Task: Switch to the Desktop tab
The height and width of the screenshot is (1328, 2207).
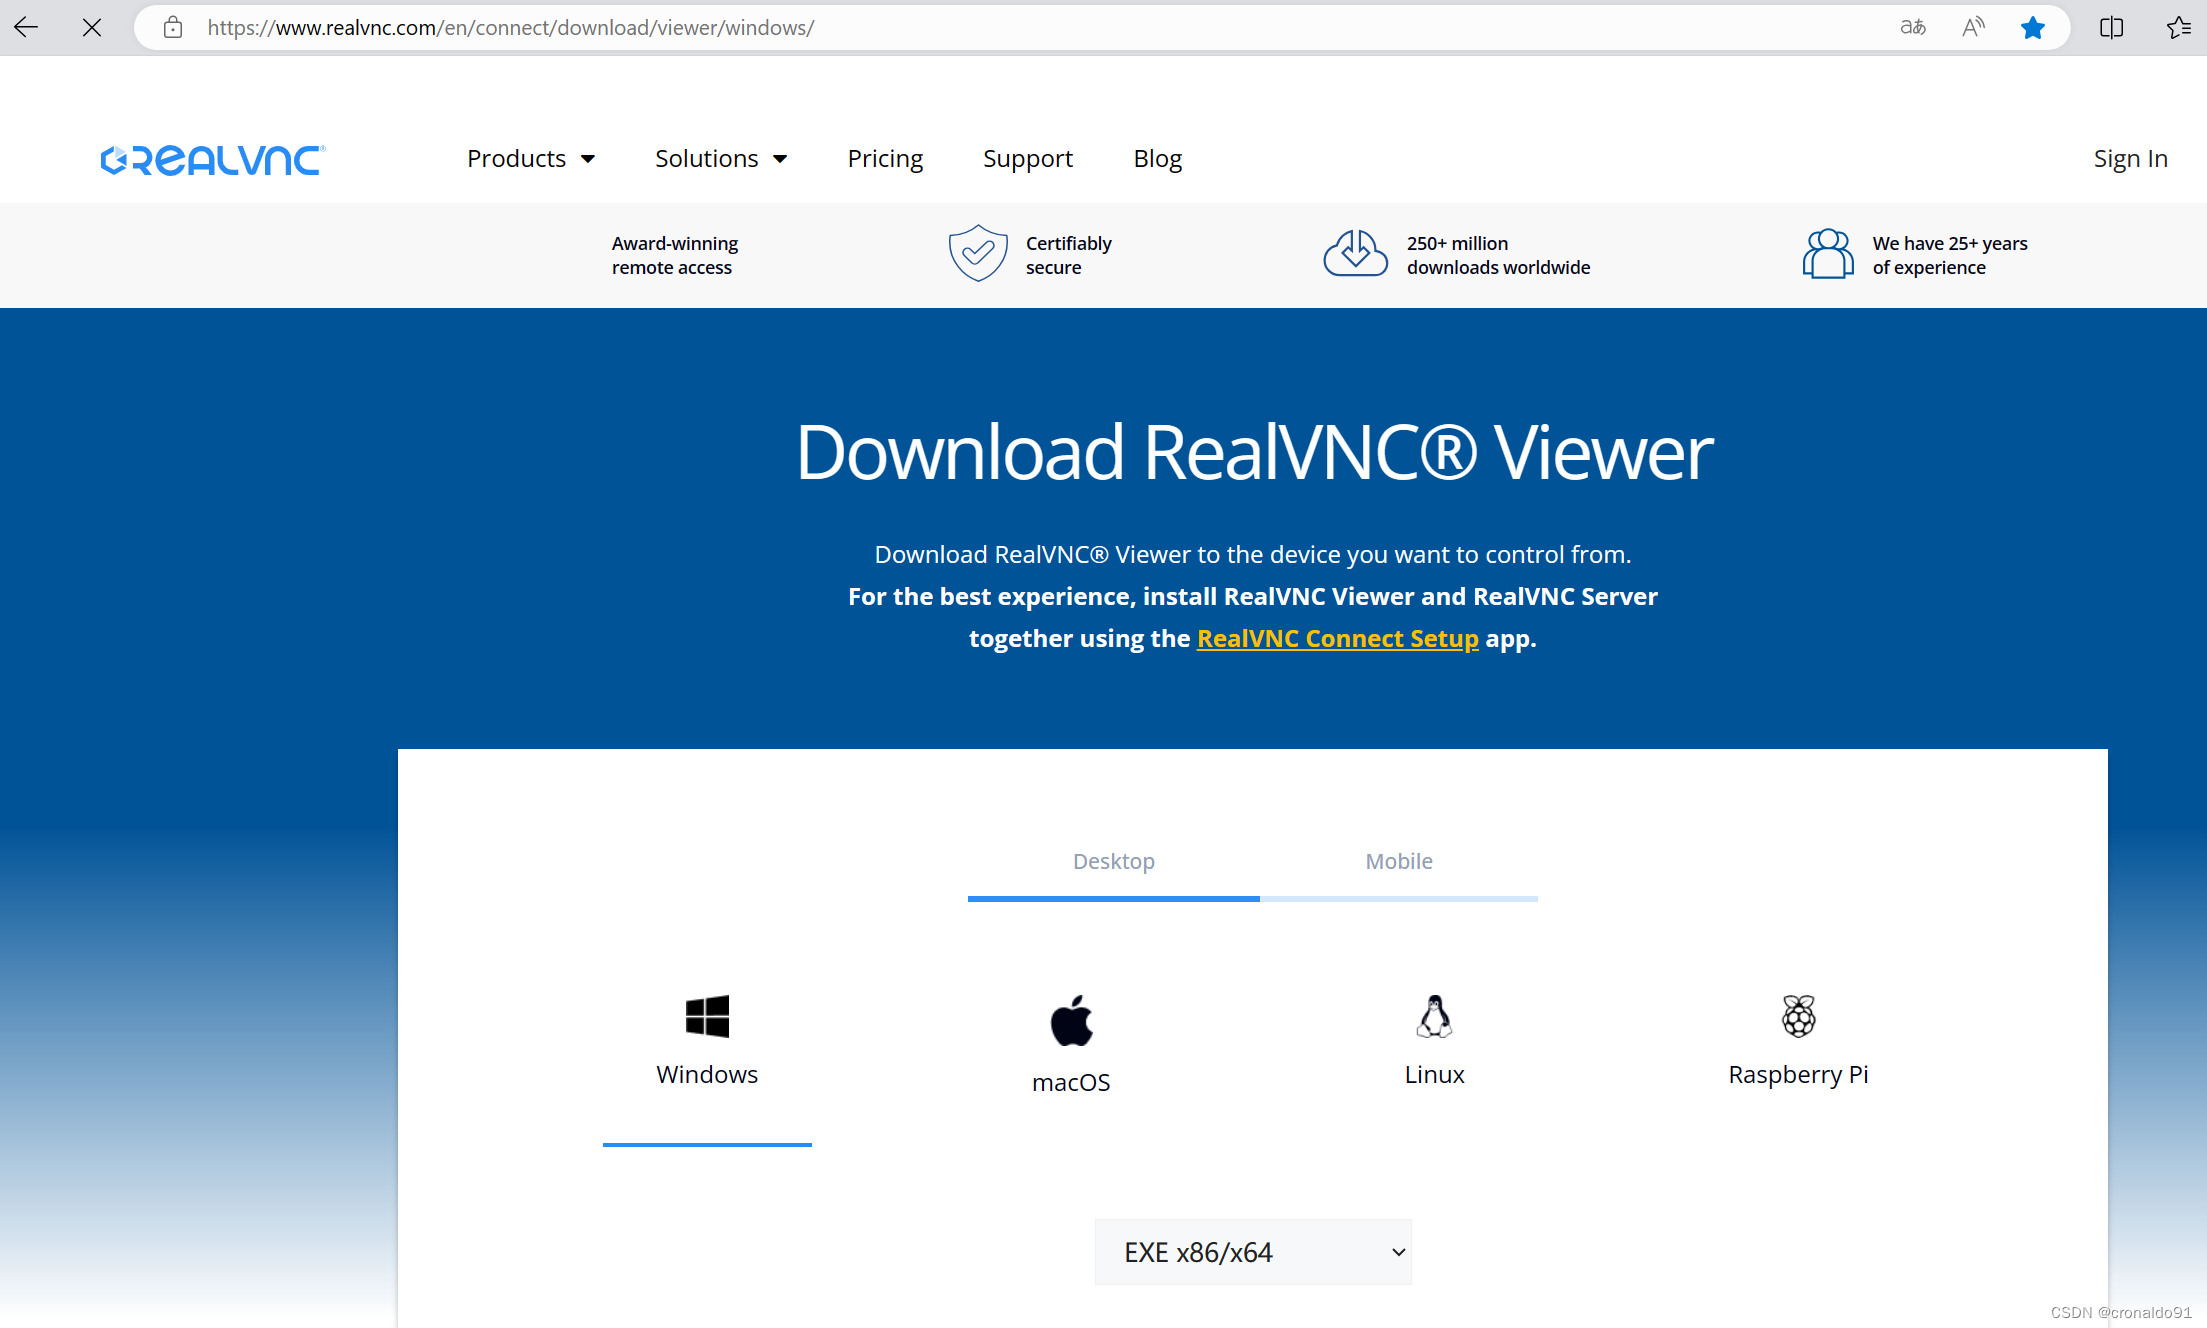Action: pyautogui.click(x=1113, y=862)
